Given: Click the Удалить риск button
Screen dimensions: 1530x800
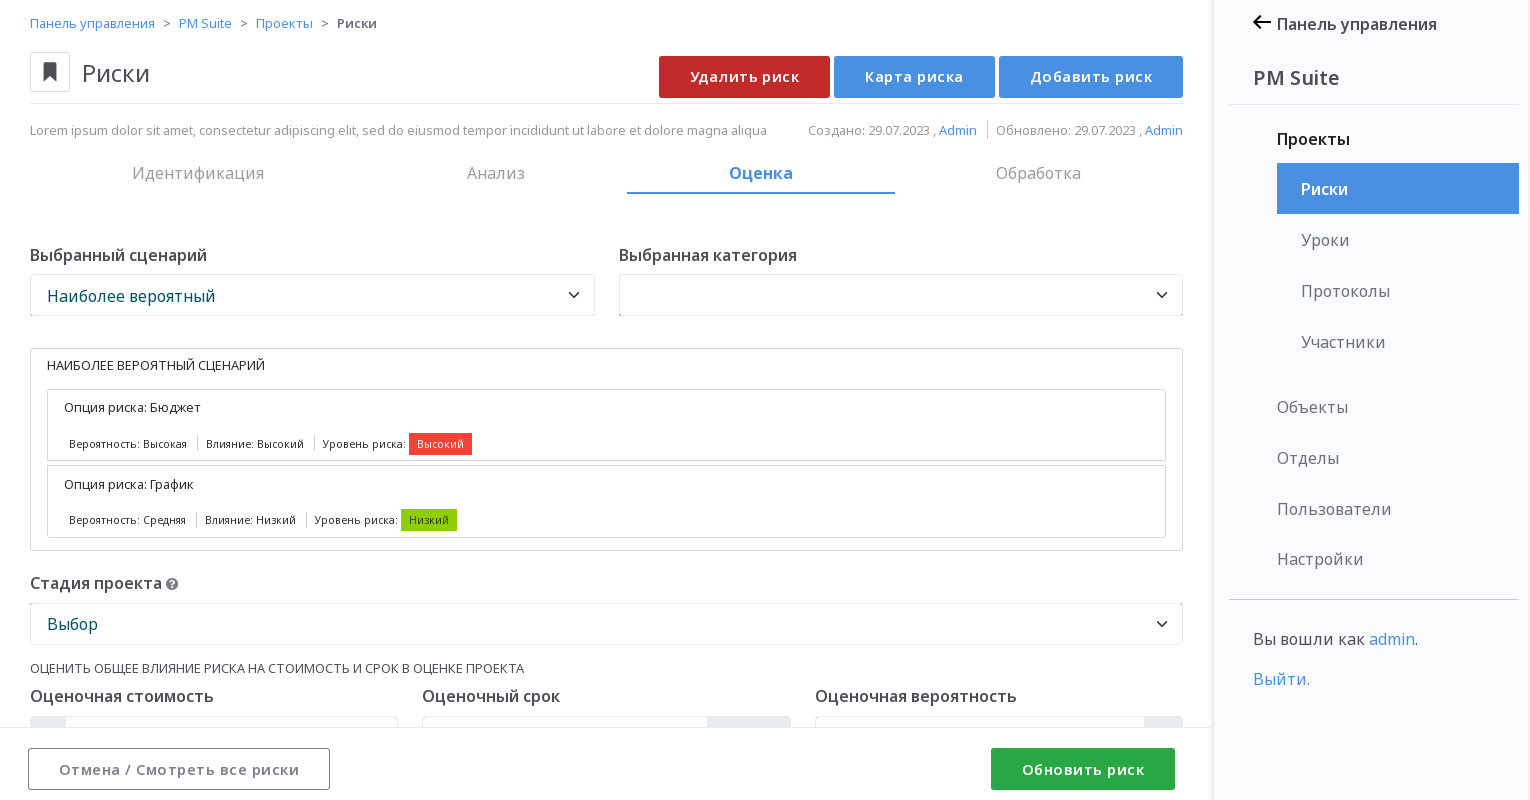Looking at the screenshot, I should [744, 77].
